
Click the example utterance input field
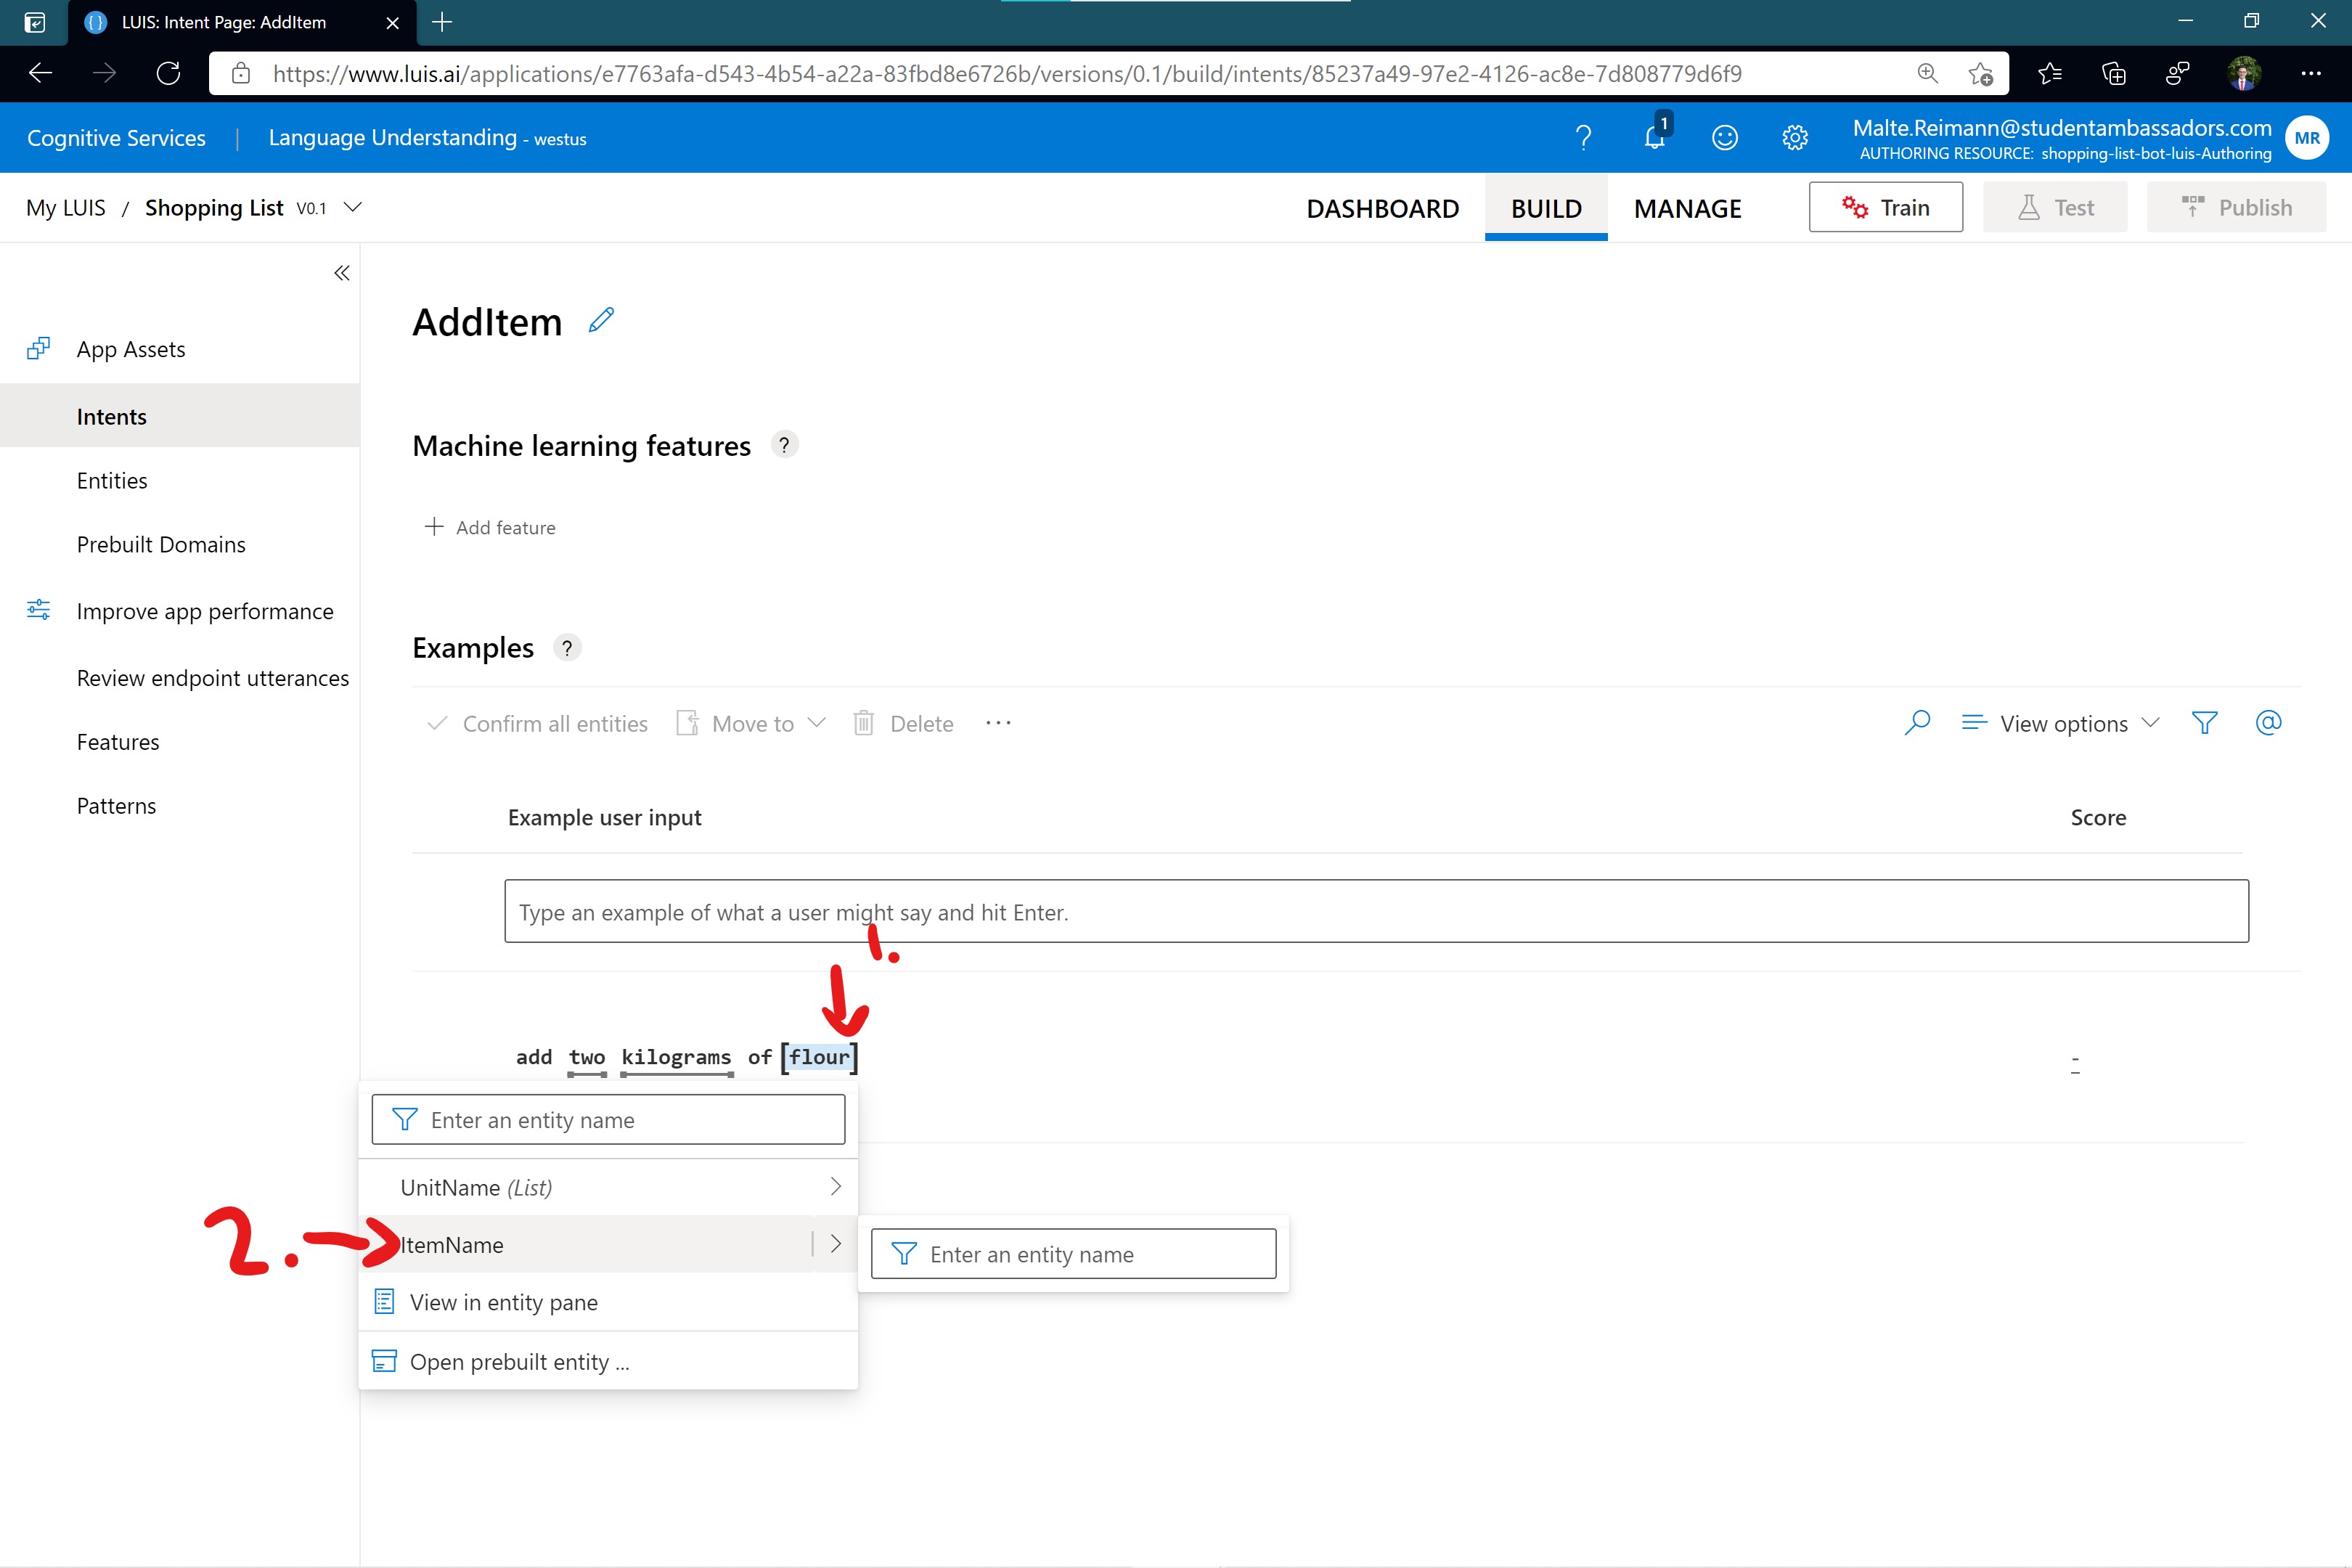(1376, 911)
